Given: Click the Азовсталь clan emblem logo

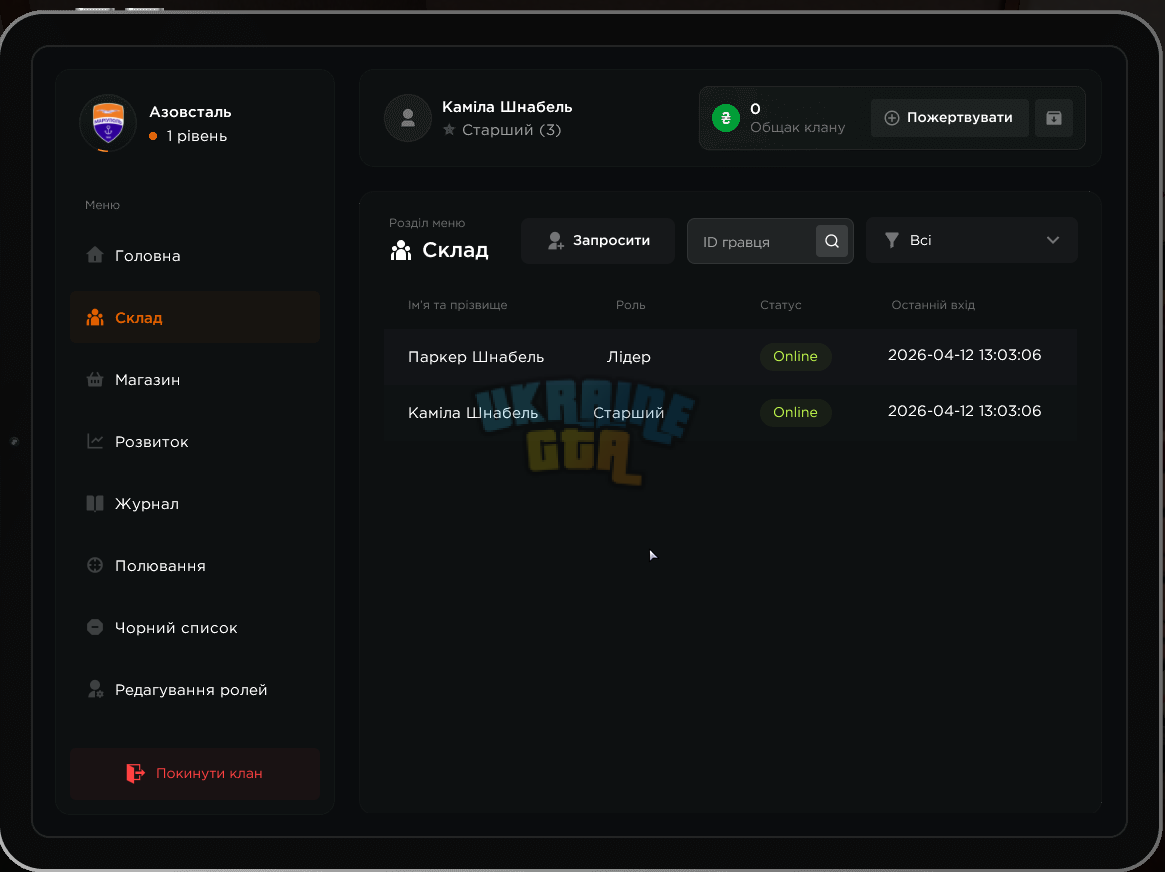Looking at the screenshot, I should [x=108, y=123].
